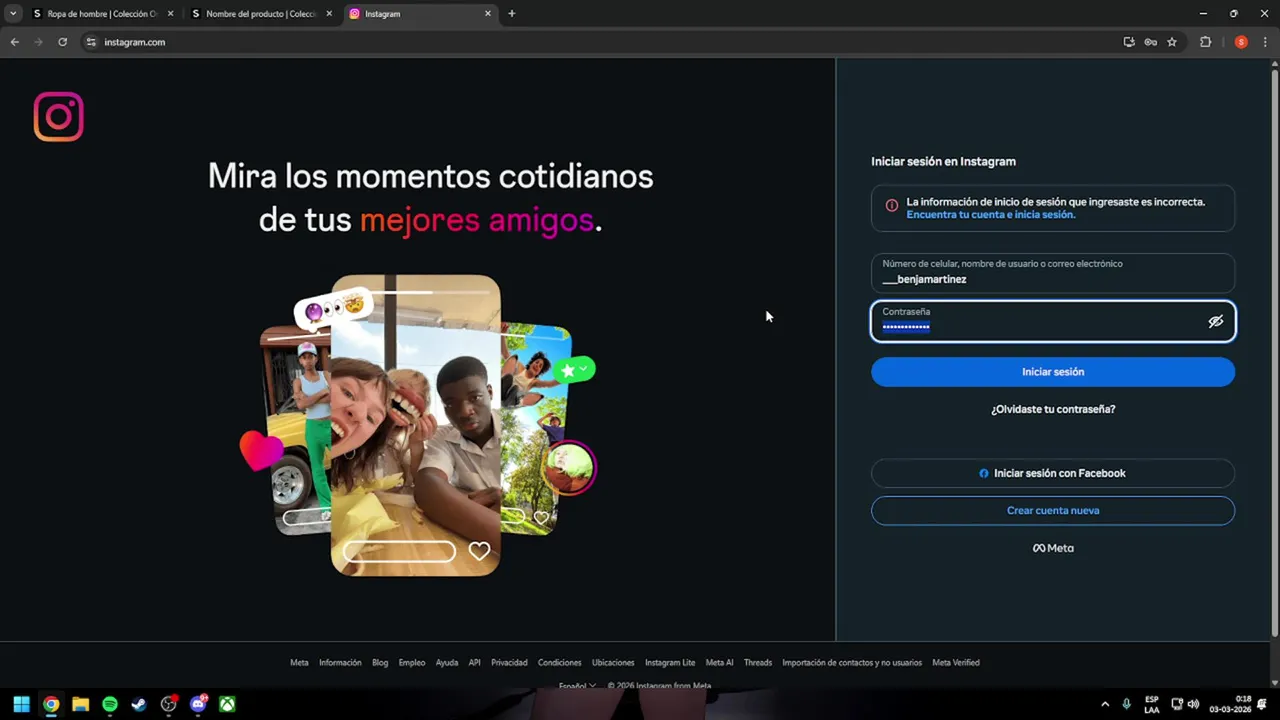Open Condiciones footer link

[x=559, y=663]
